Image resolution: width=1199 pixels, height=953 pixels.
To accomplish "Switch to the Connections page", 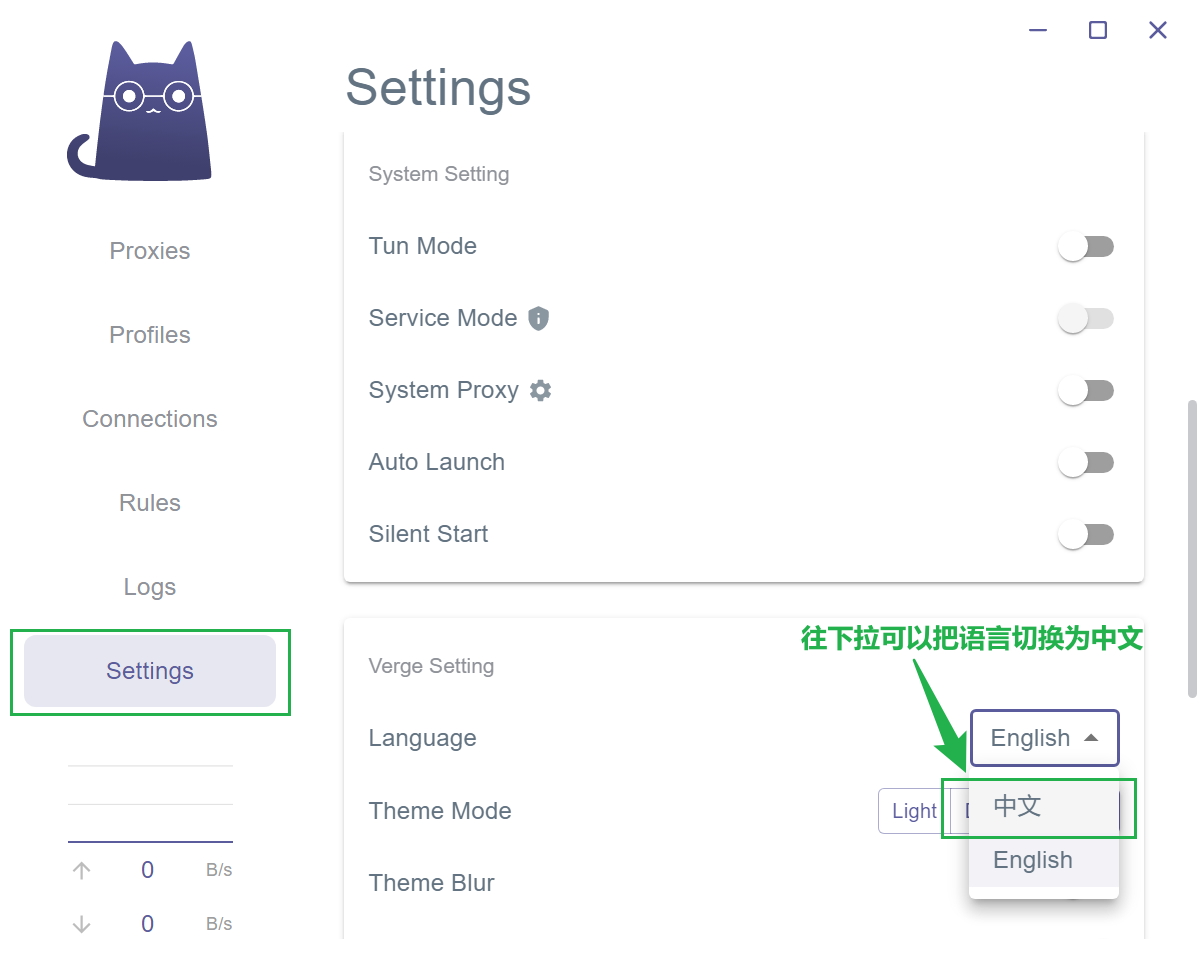I will click(x=150, y=419).
